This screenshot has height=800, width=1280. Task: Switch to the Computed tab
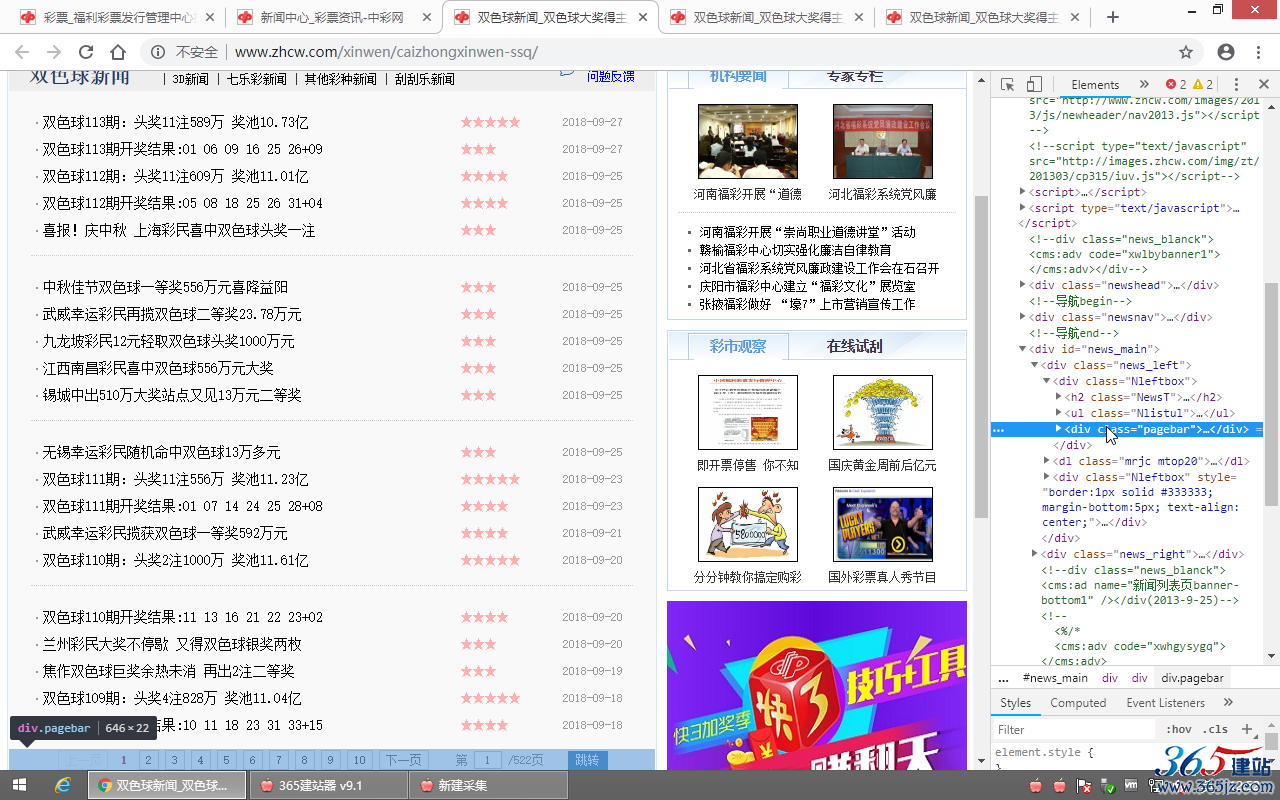click(1078, 703)
